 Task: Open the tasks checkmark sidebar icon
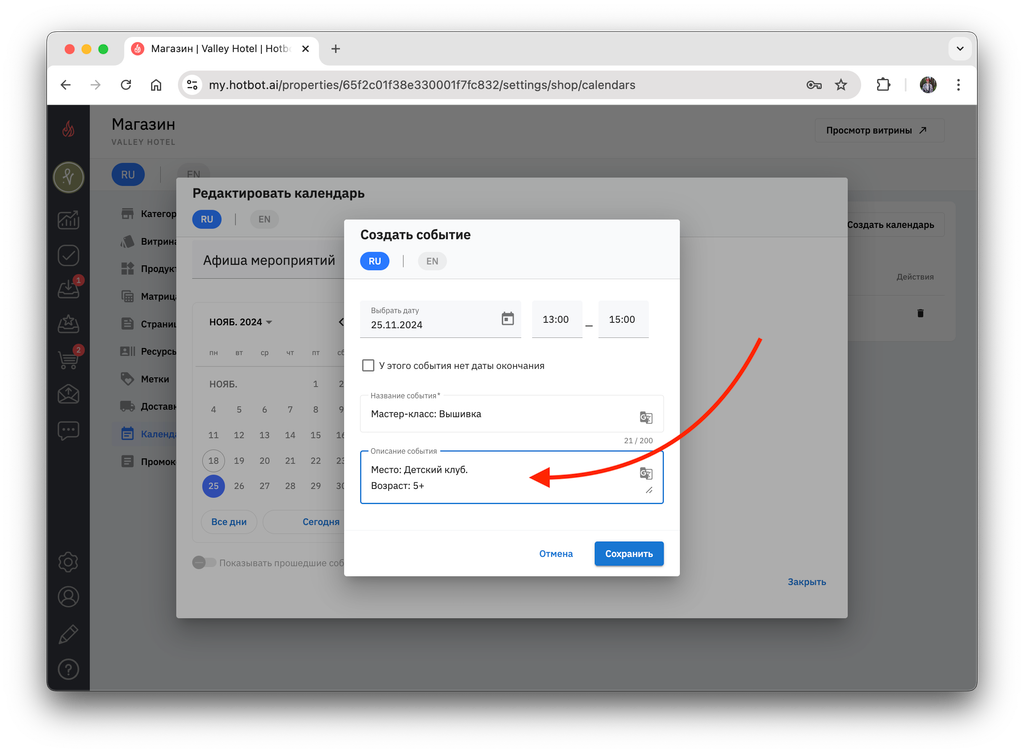click(x=68, y=255)
